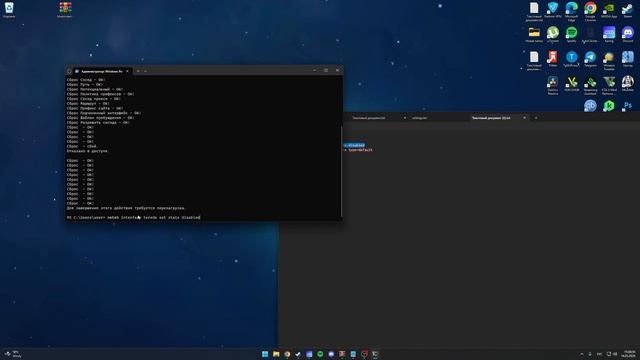Open Chrome from the taskbar
This screenshot has width=640, height=360.
tap(287, 354)
